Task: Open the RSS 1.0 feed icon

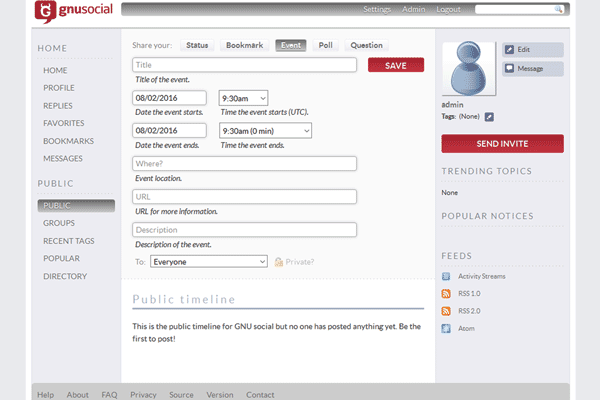Action: click(447, 294)
